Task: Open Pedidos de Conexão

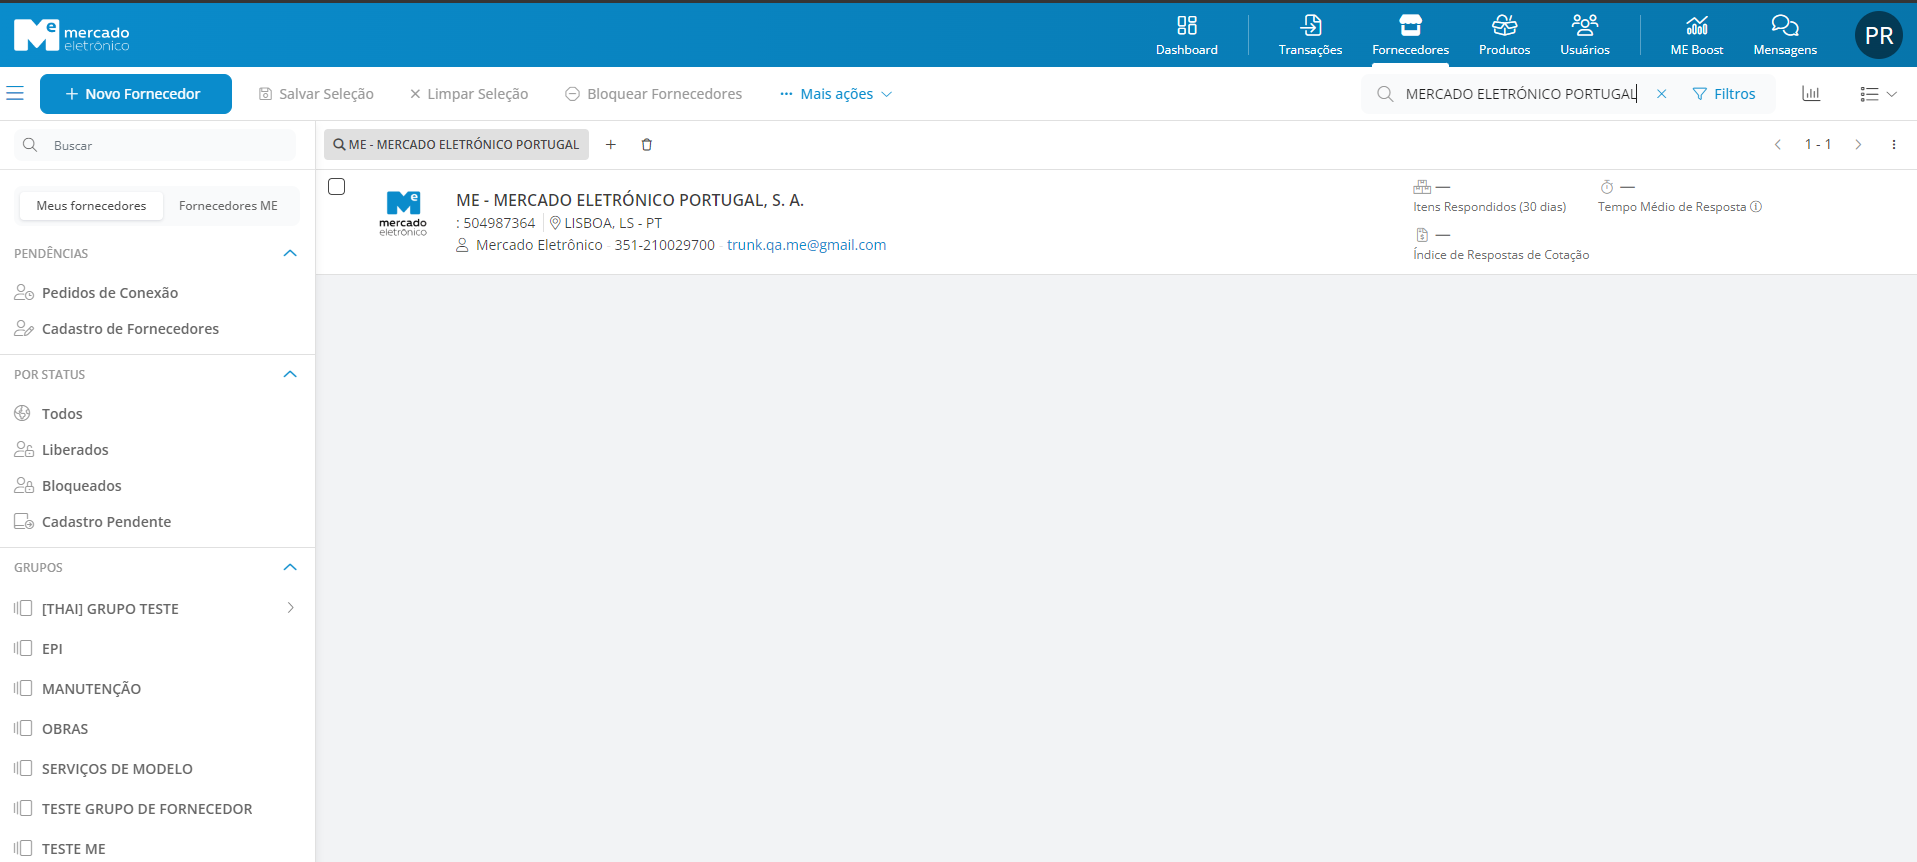Action: [x=110, y=293]
